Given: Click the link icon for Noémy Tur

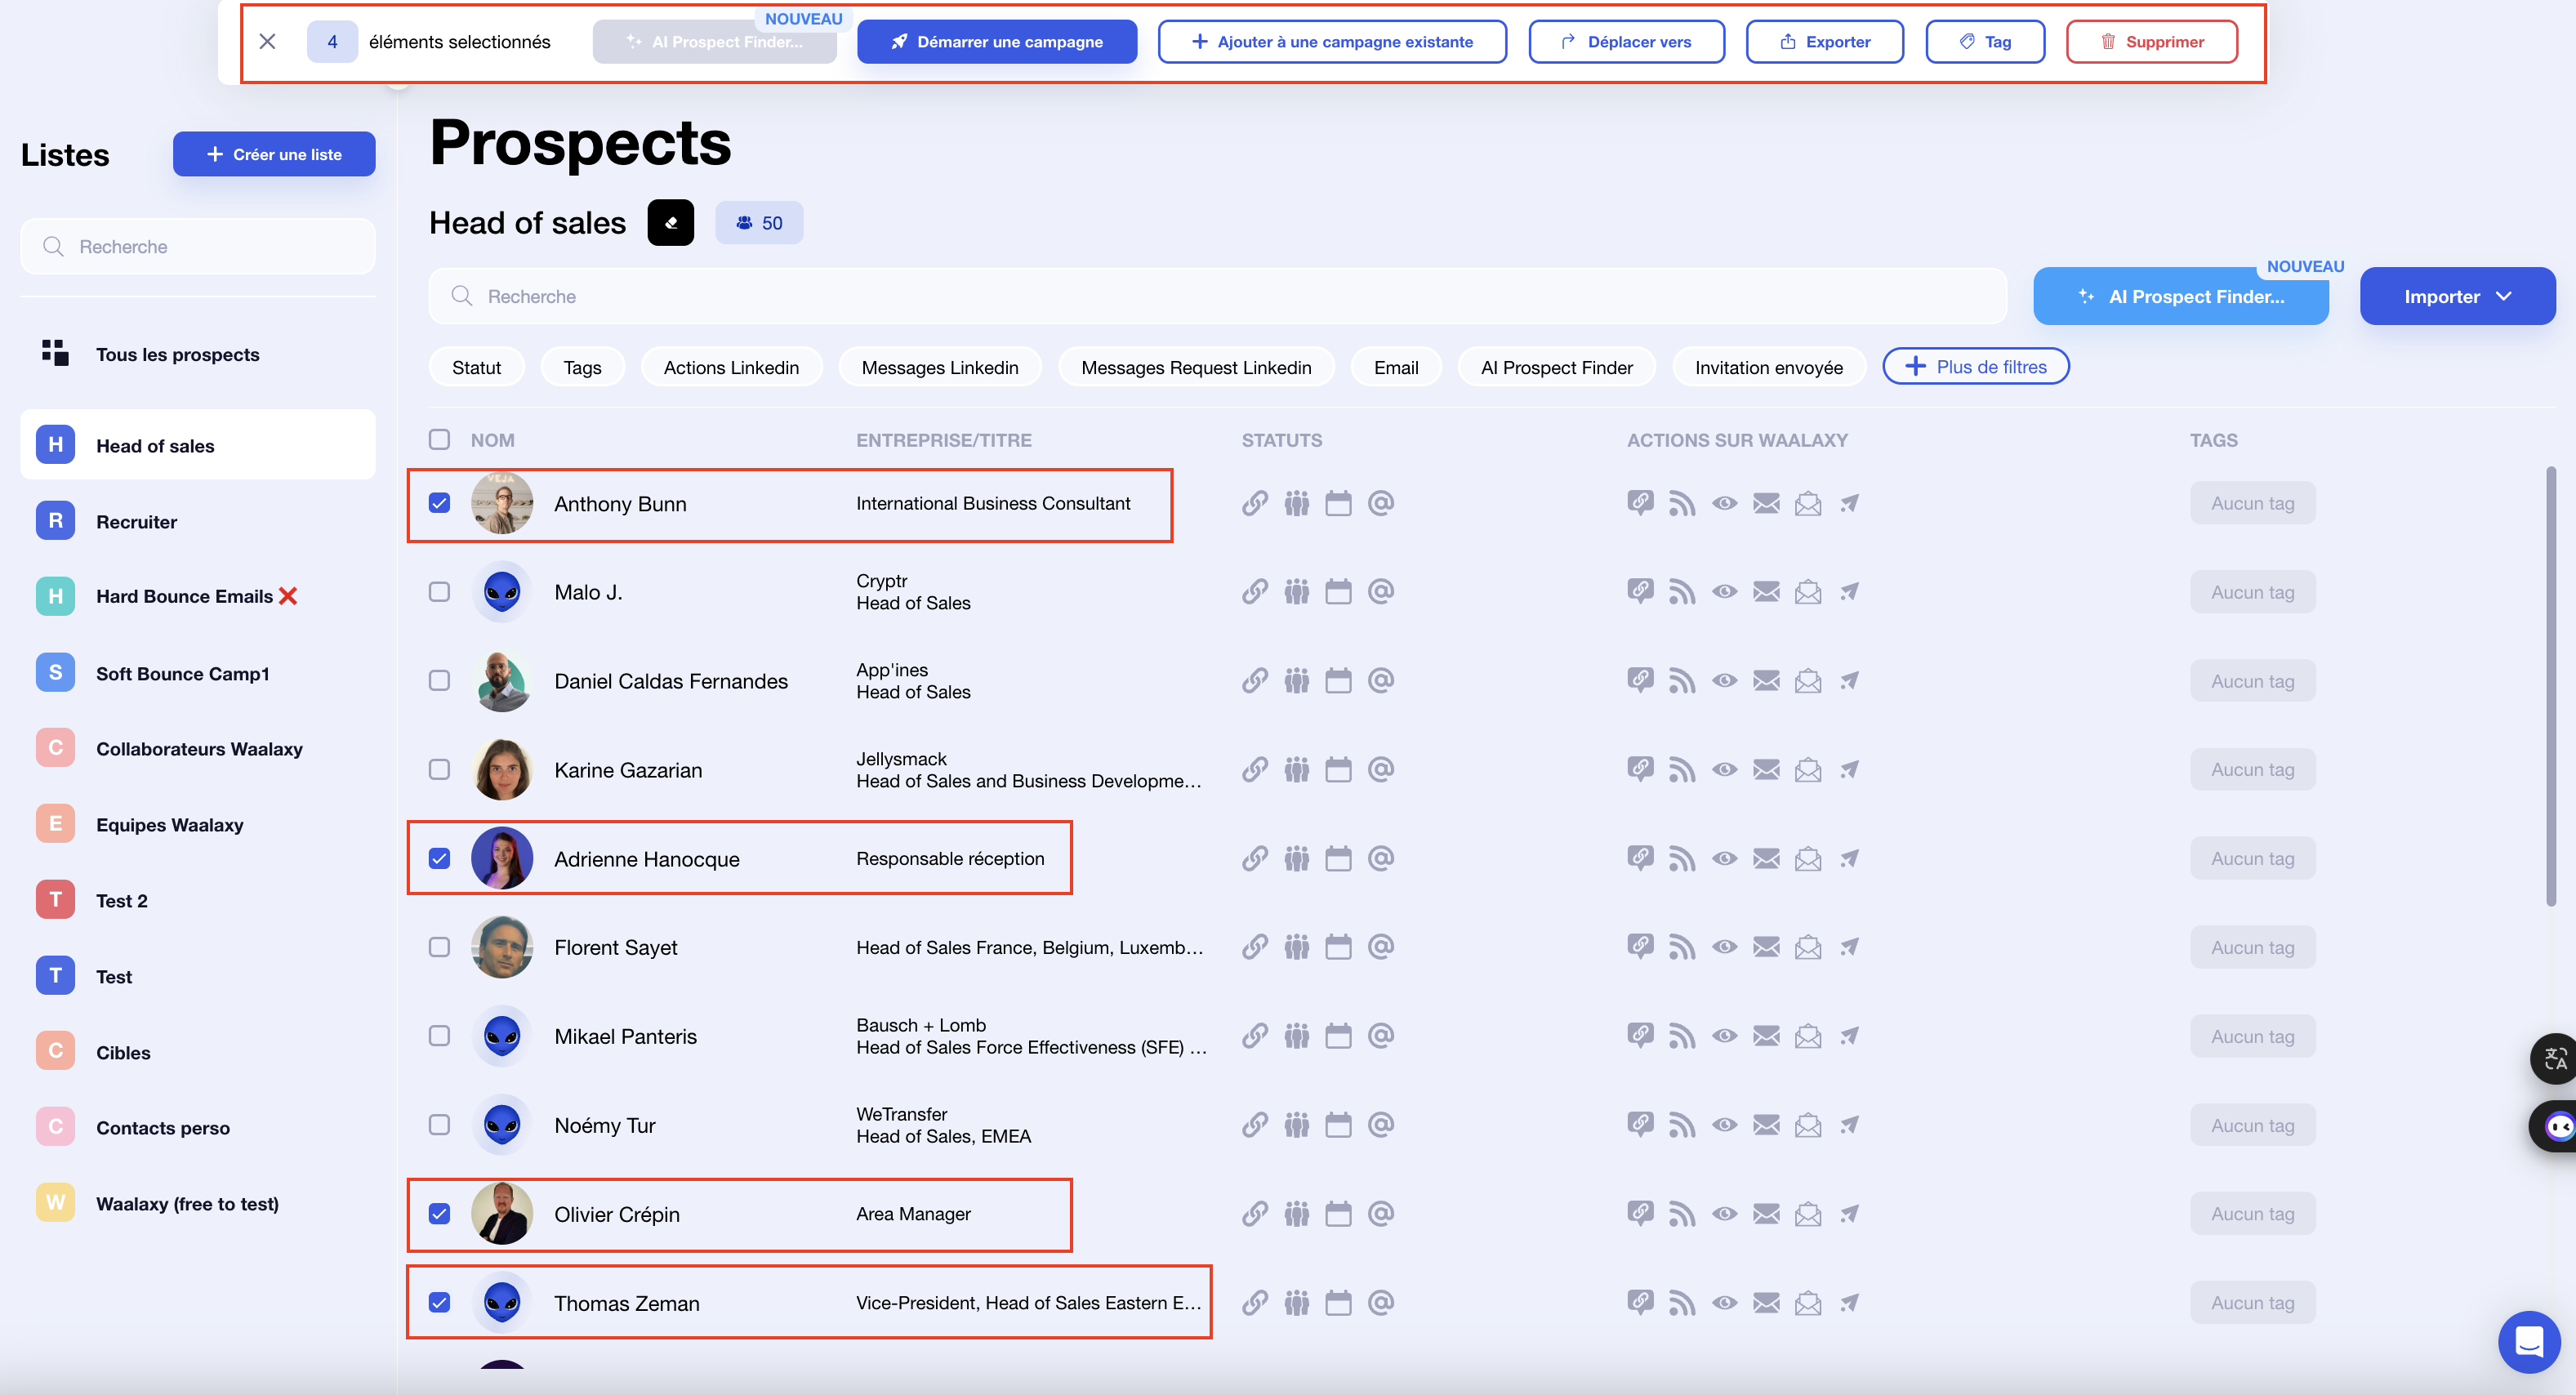Looking at the screenshot, I should pos(1255,1125).
